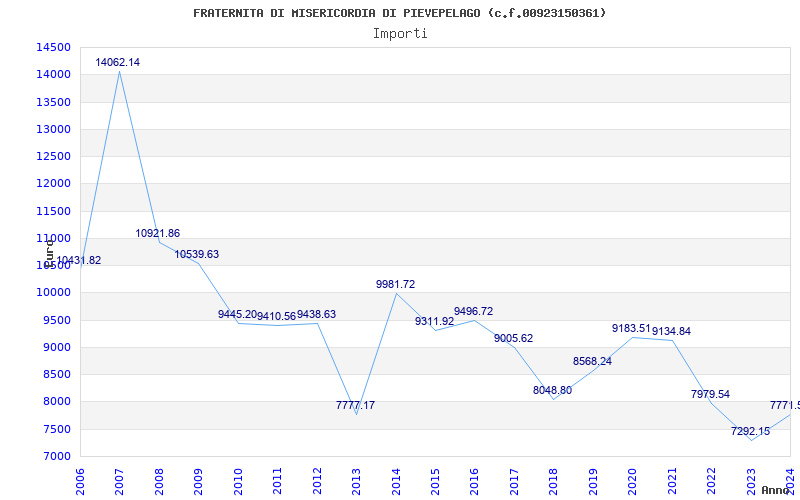This screenshot has width=800, height=500.
Task: Click the 11000 y-axis value
Action: 53,238
